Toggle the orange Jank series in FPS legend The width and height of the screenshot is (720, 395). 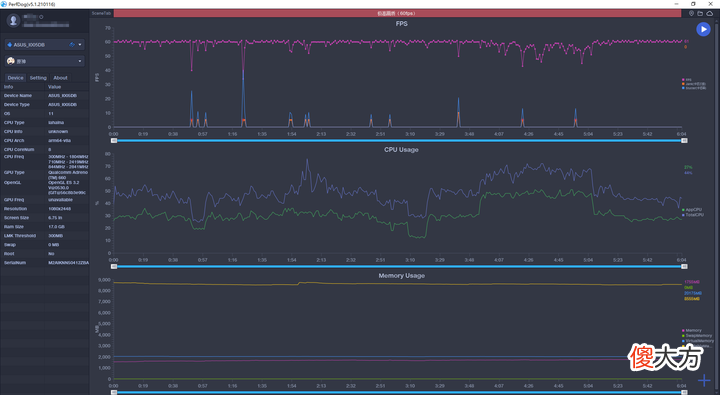[x=693, y=84]
